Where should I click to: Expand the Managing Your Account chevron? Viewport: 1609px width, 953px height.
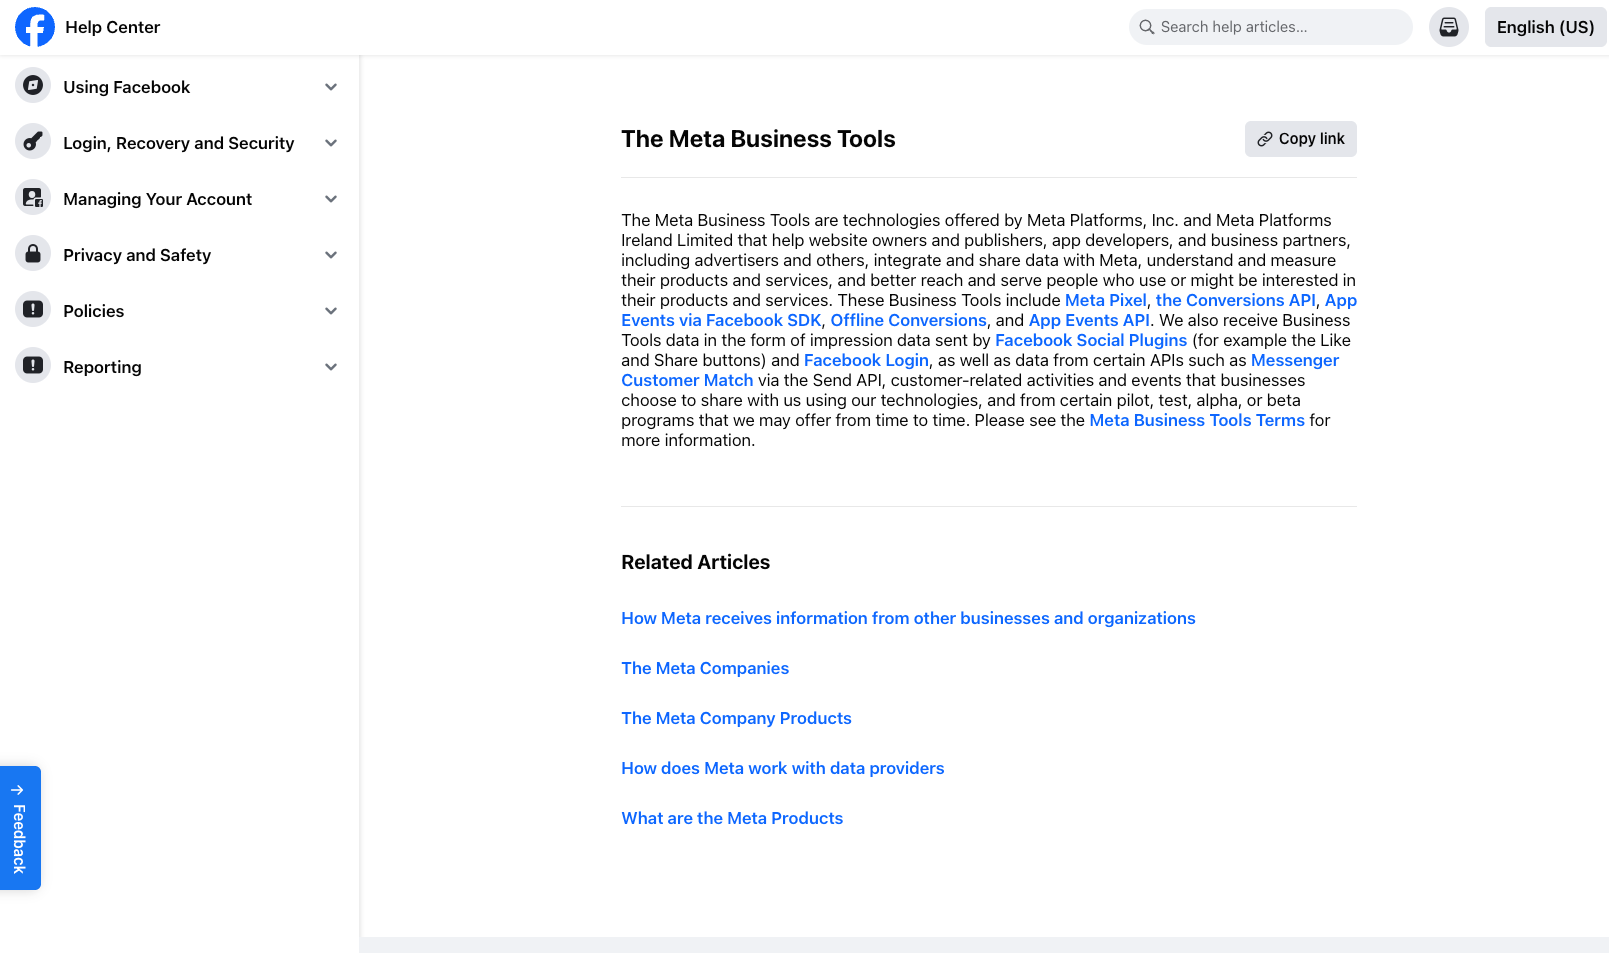click(331, 199)
